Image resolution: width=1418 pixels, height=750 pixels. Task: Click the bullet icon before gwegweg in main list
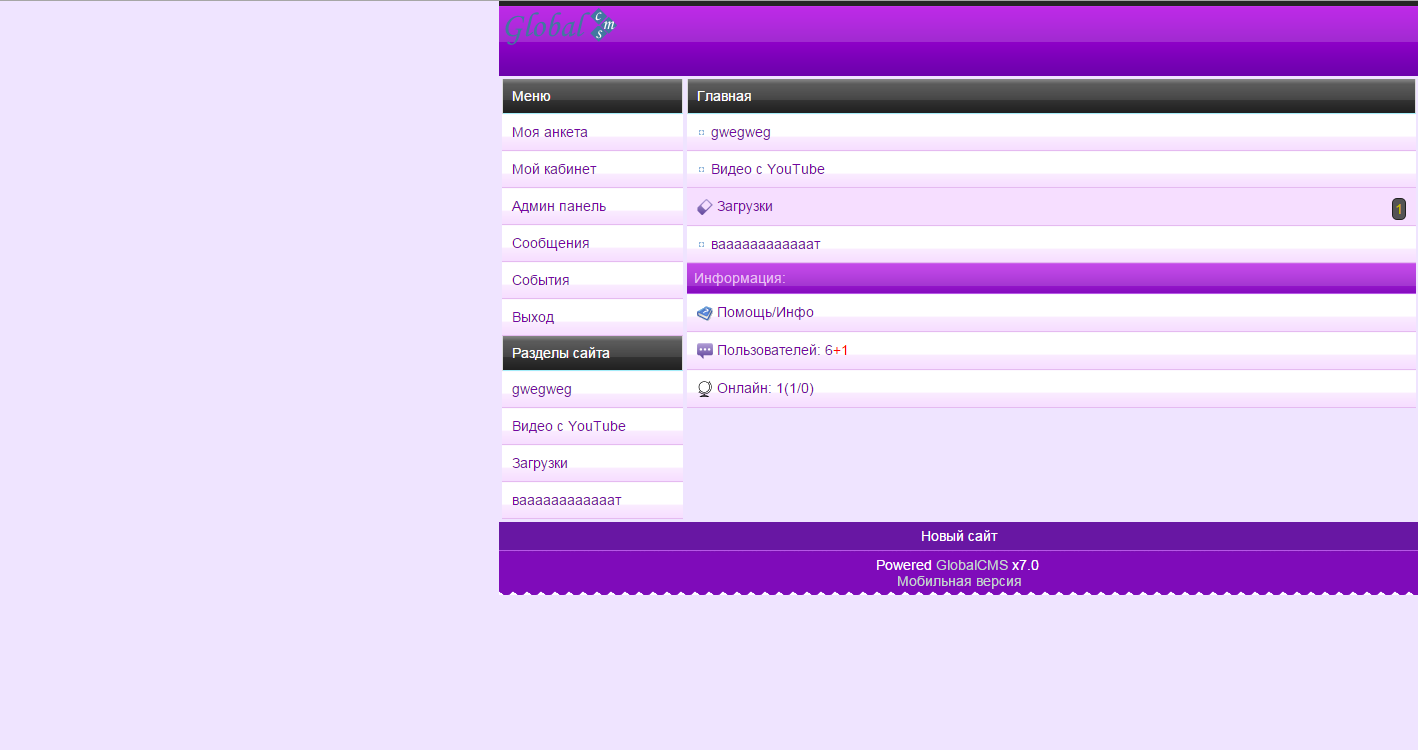(x=701, y=133)
